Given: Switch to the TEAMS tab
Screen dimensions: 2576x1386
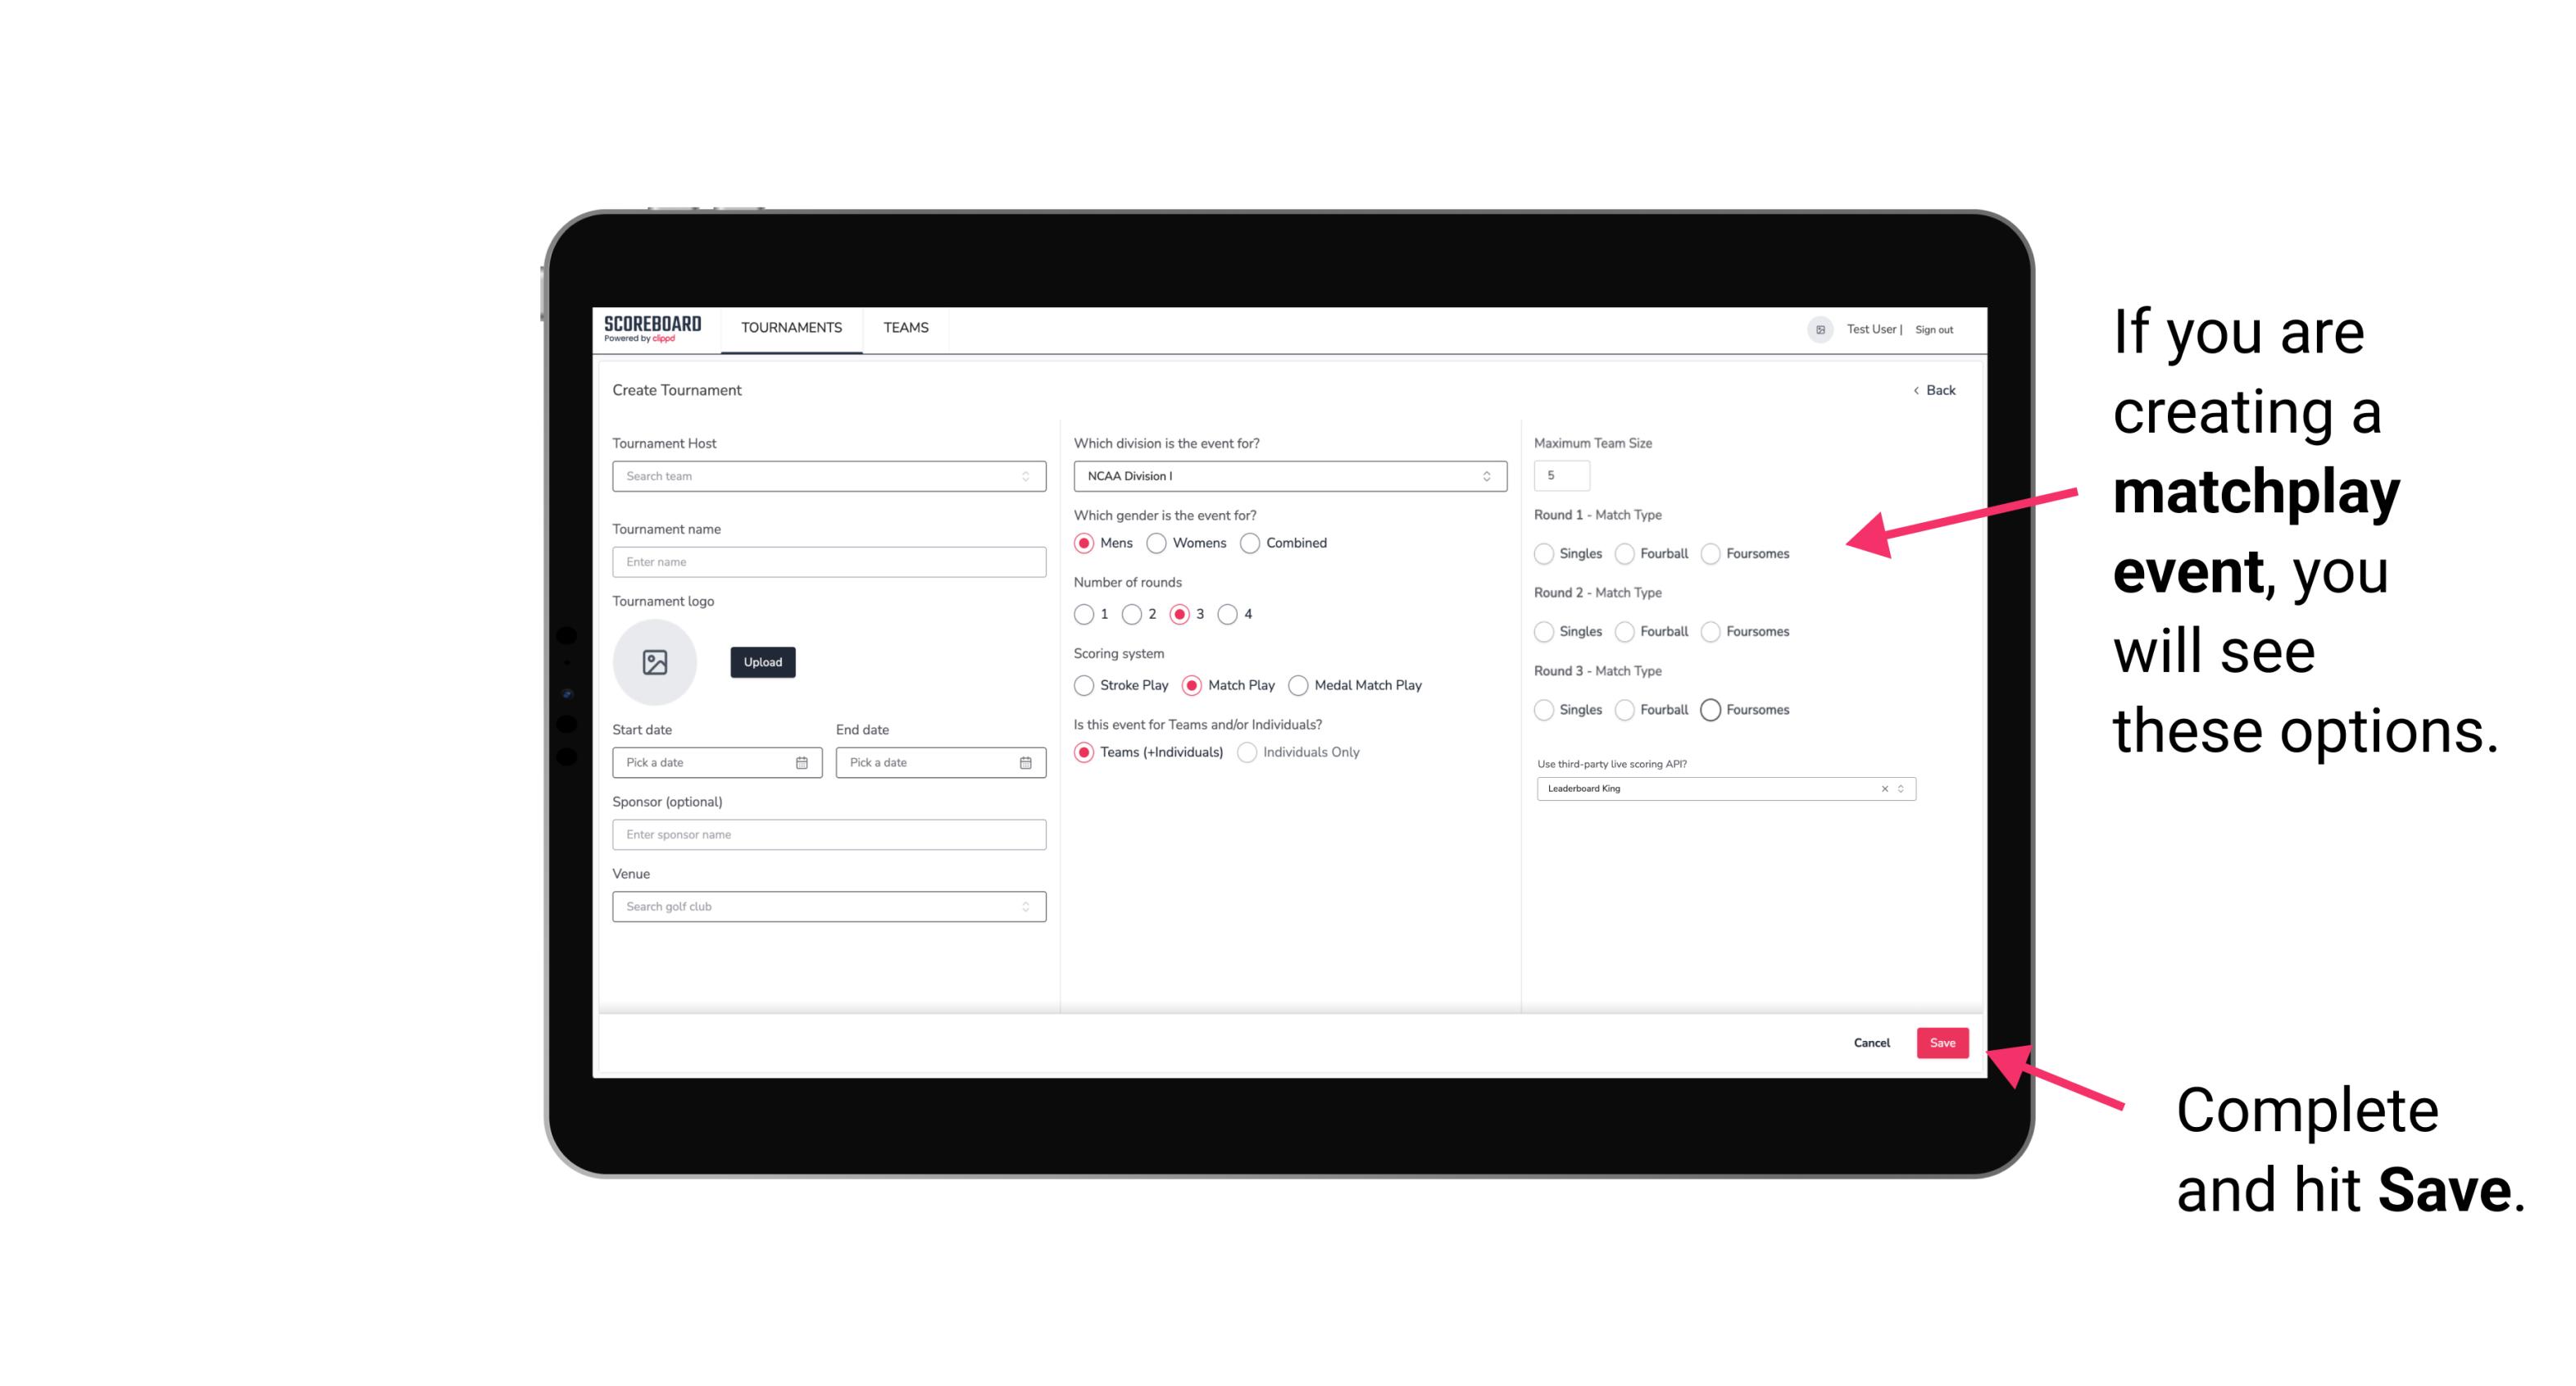Looking at the screenshot, I should (906, 328).
